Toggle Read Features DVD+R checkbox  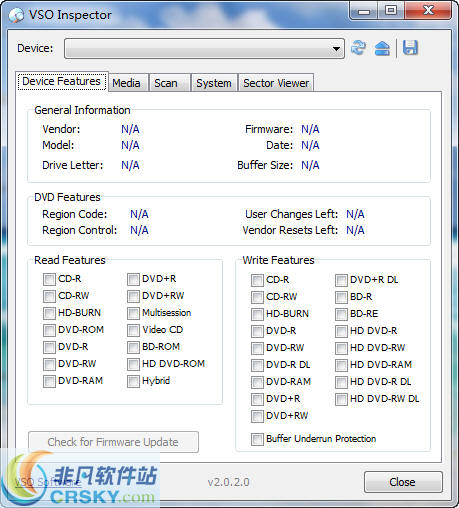click(x=133, y=279)
